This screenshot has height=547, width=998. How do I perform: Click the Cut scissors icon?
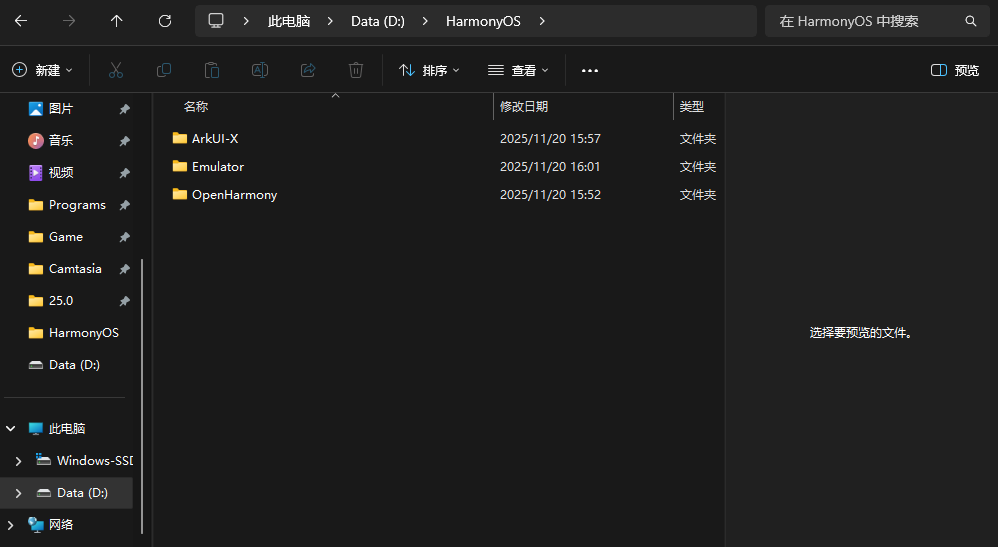tap(116, 70)
